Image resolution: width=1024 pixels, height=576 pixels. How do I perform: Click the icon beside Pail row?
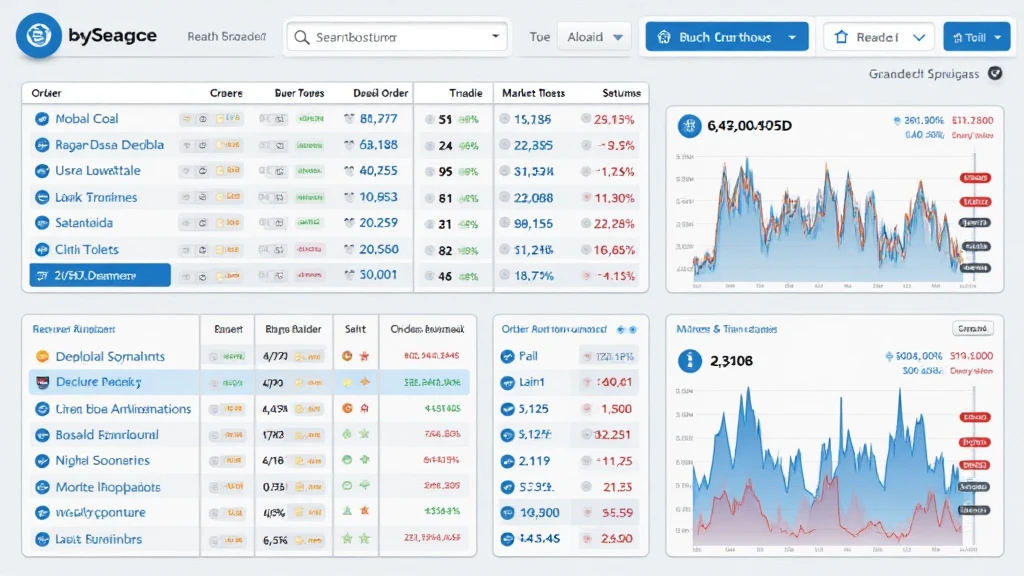coord(506,356)
